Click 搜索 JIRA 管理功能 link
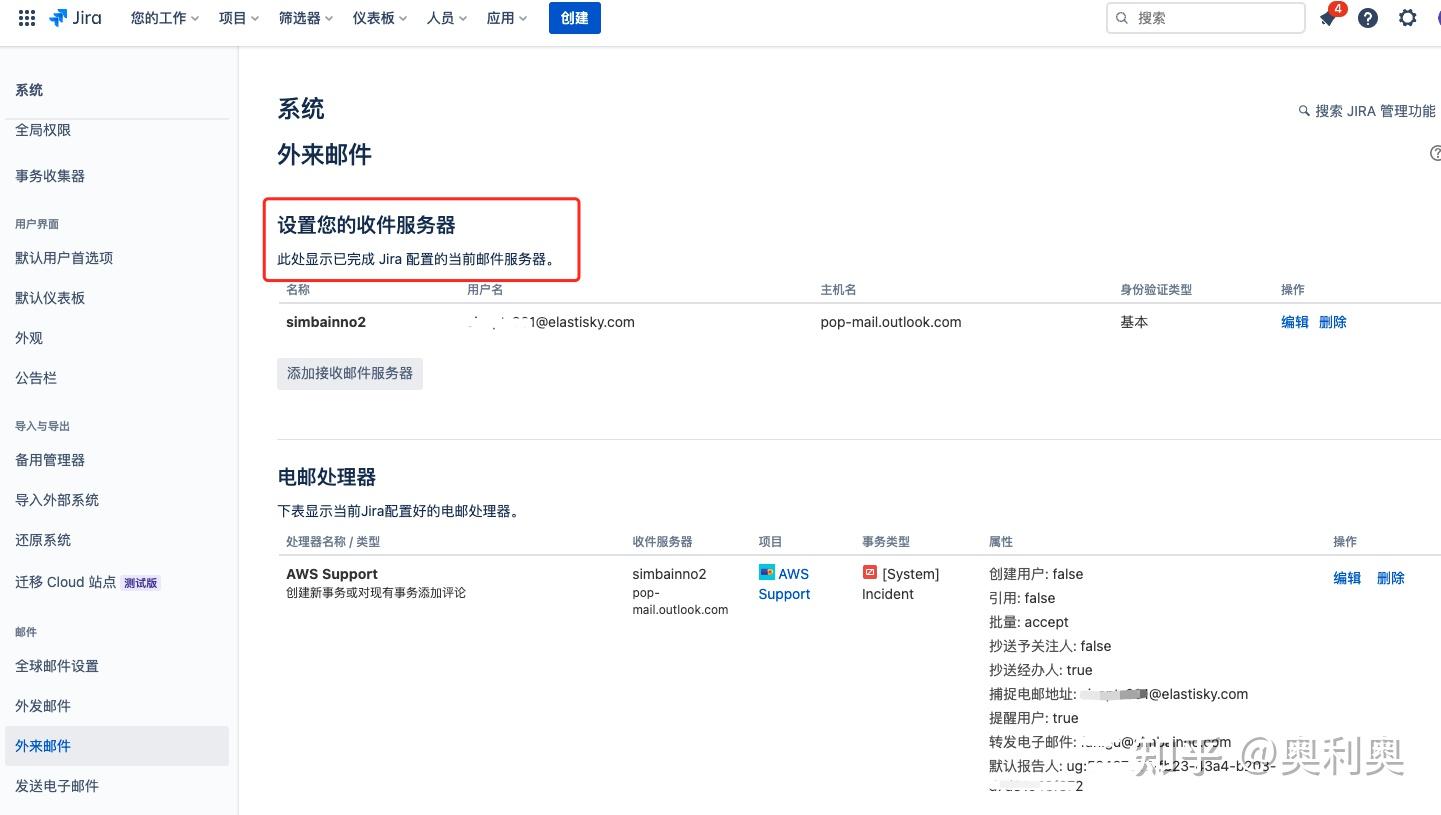 click(1367, 111)
